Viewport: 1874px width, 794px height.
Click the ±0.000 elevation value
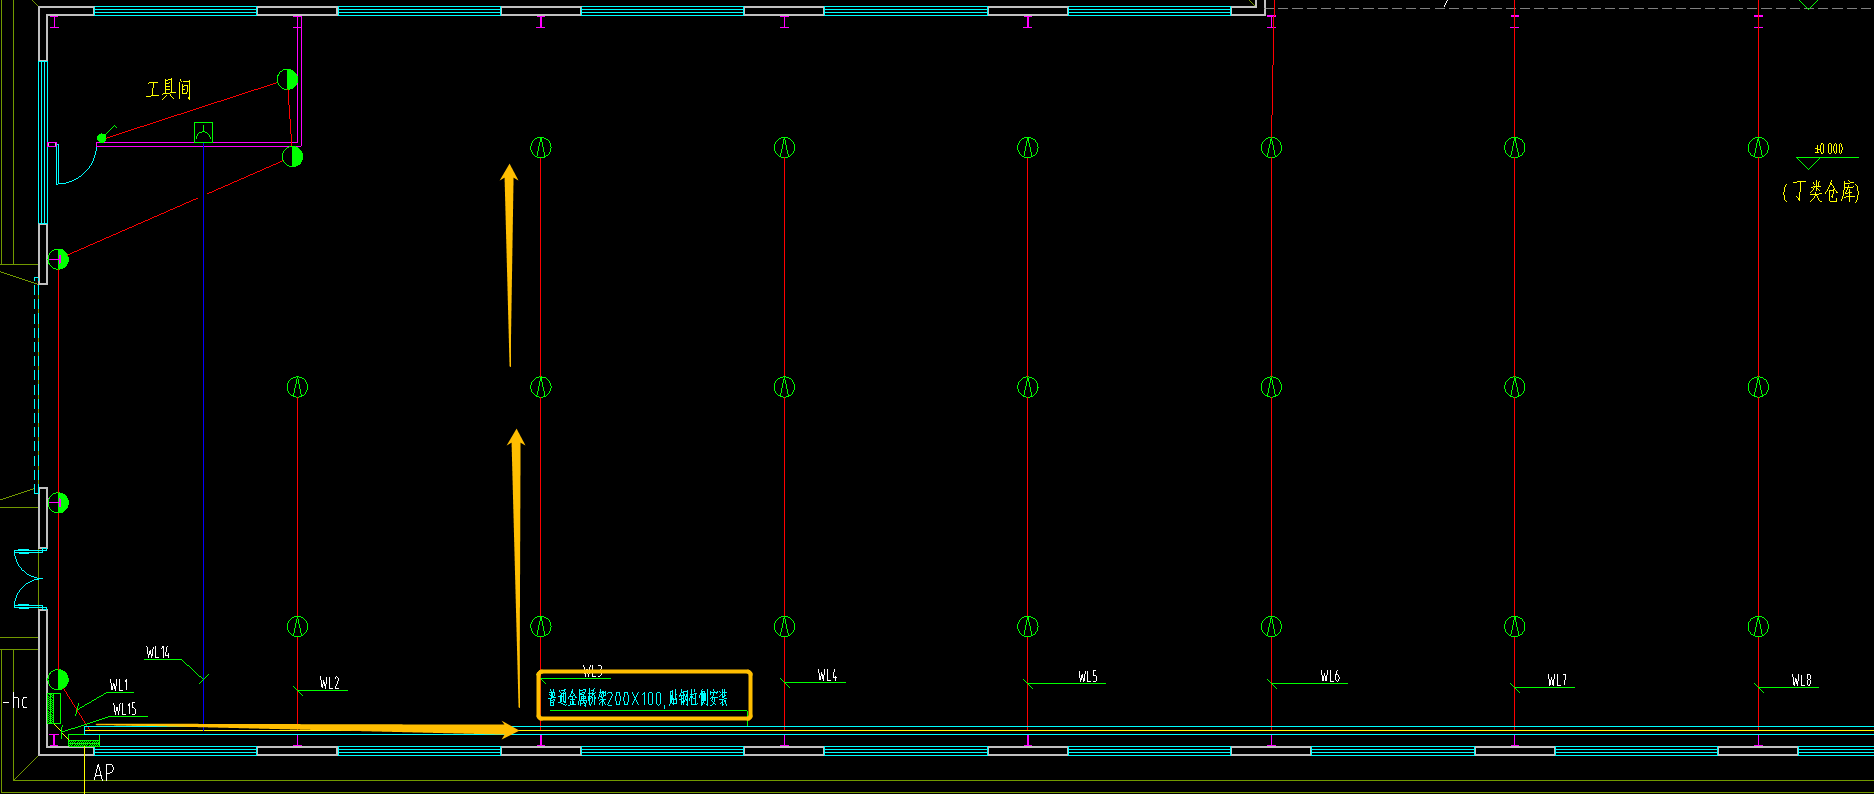coord(1829,149)
